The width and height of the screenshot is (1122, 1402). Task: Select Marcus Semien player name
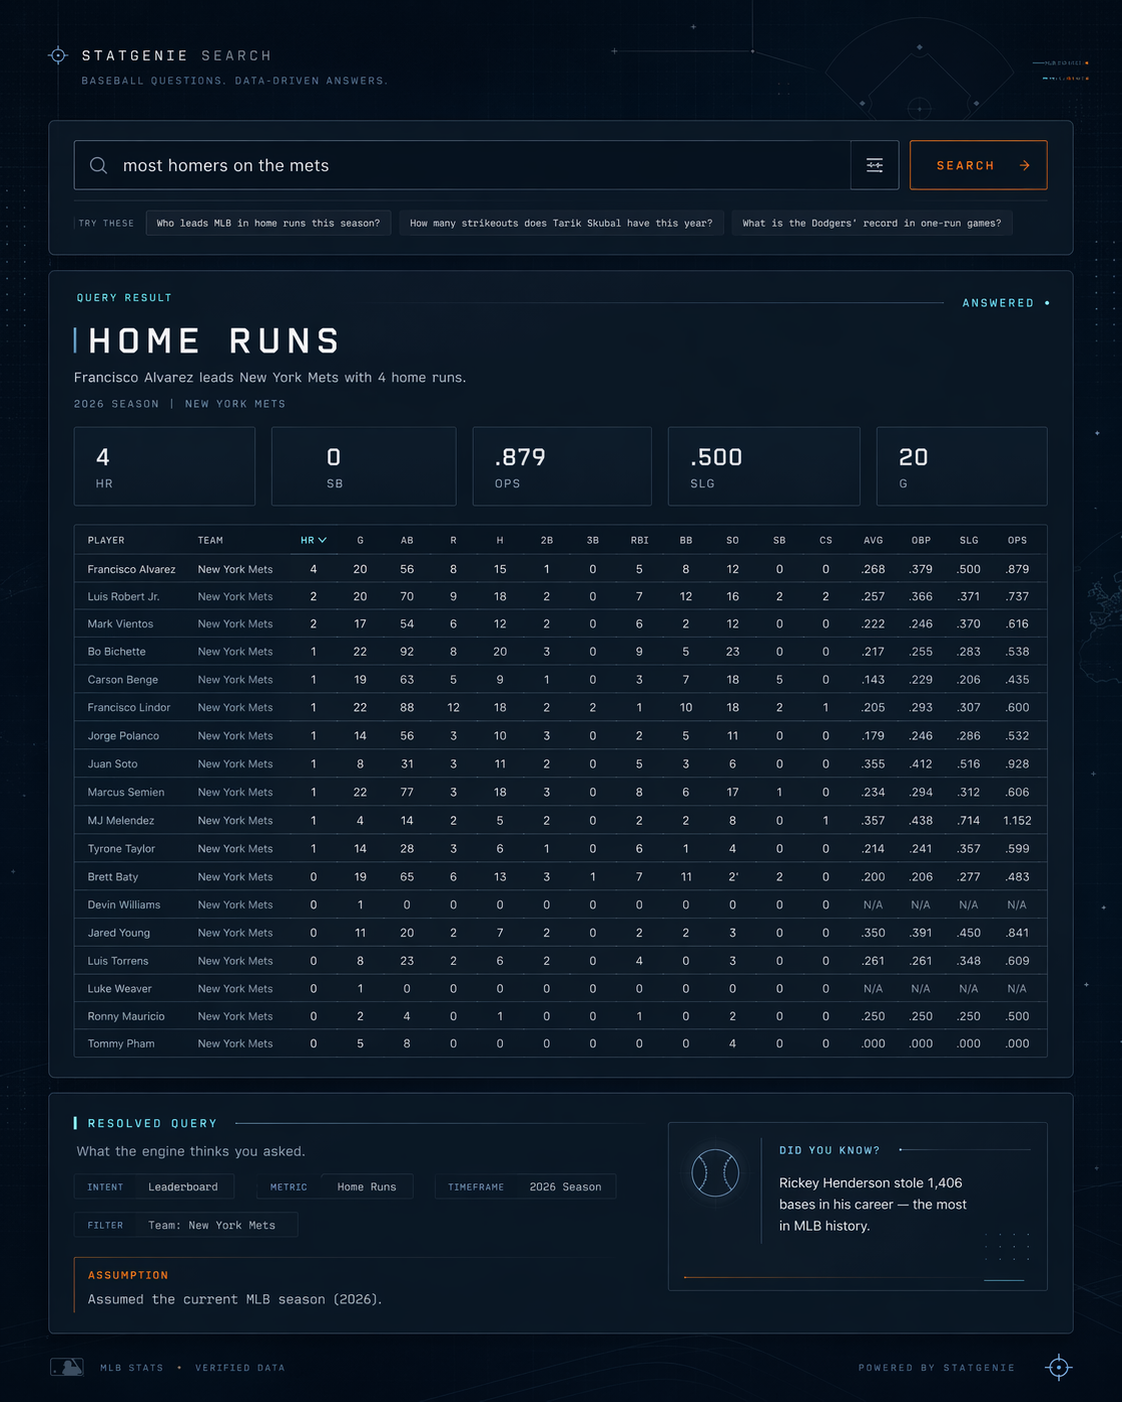(x=126, y=792)
